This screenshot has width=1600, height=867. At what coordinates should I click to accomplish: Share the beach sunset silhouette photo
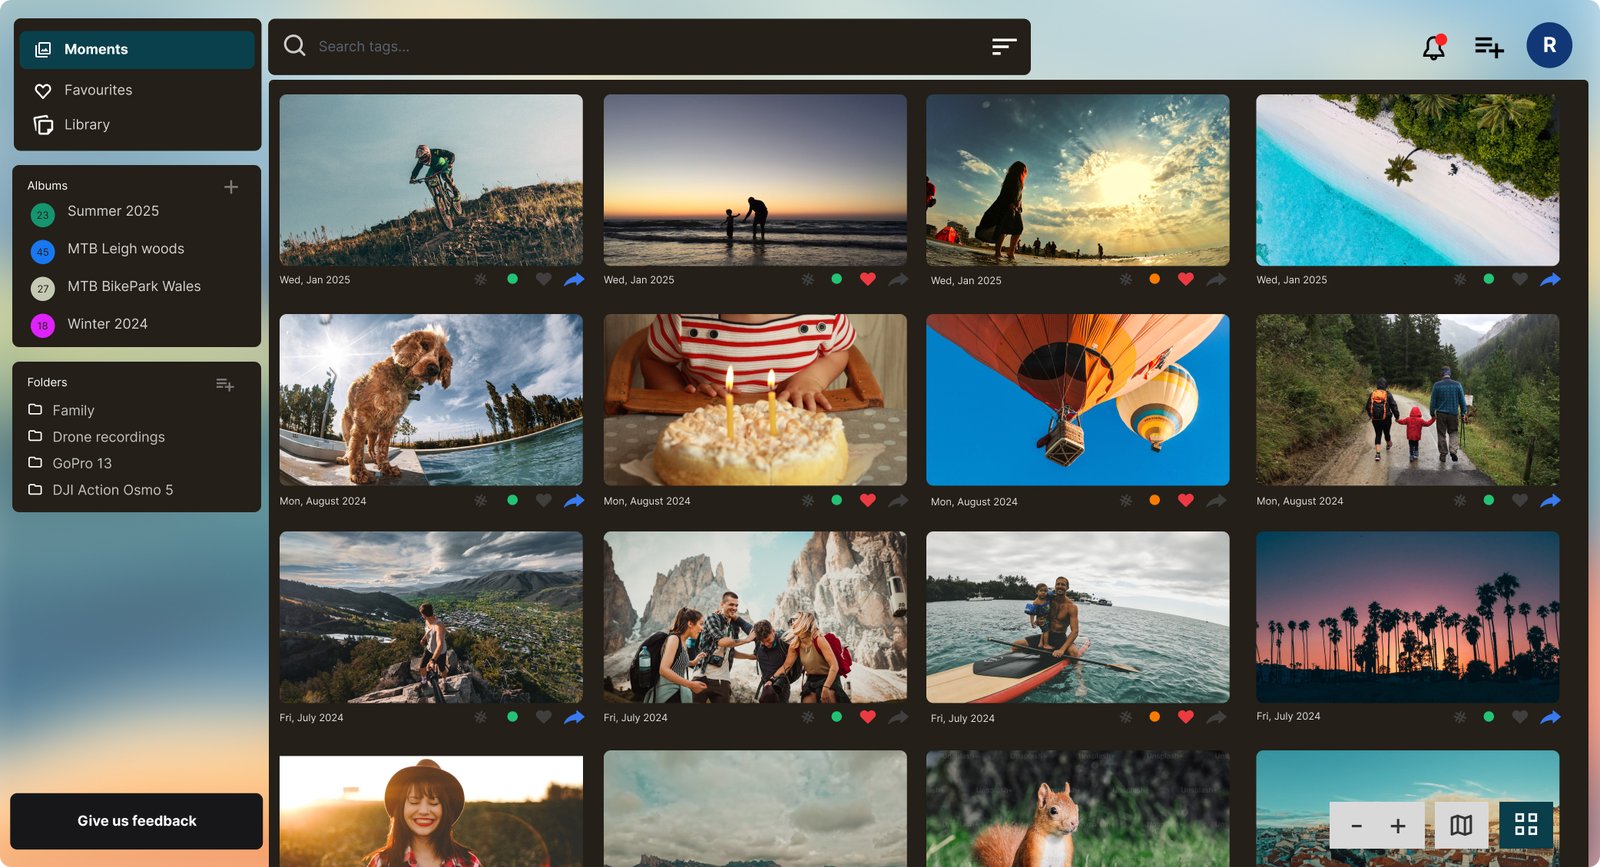pos(898,280)
